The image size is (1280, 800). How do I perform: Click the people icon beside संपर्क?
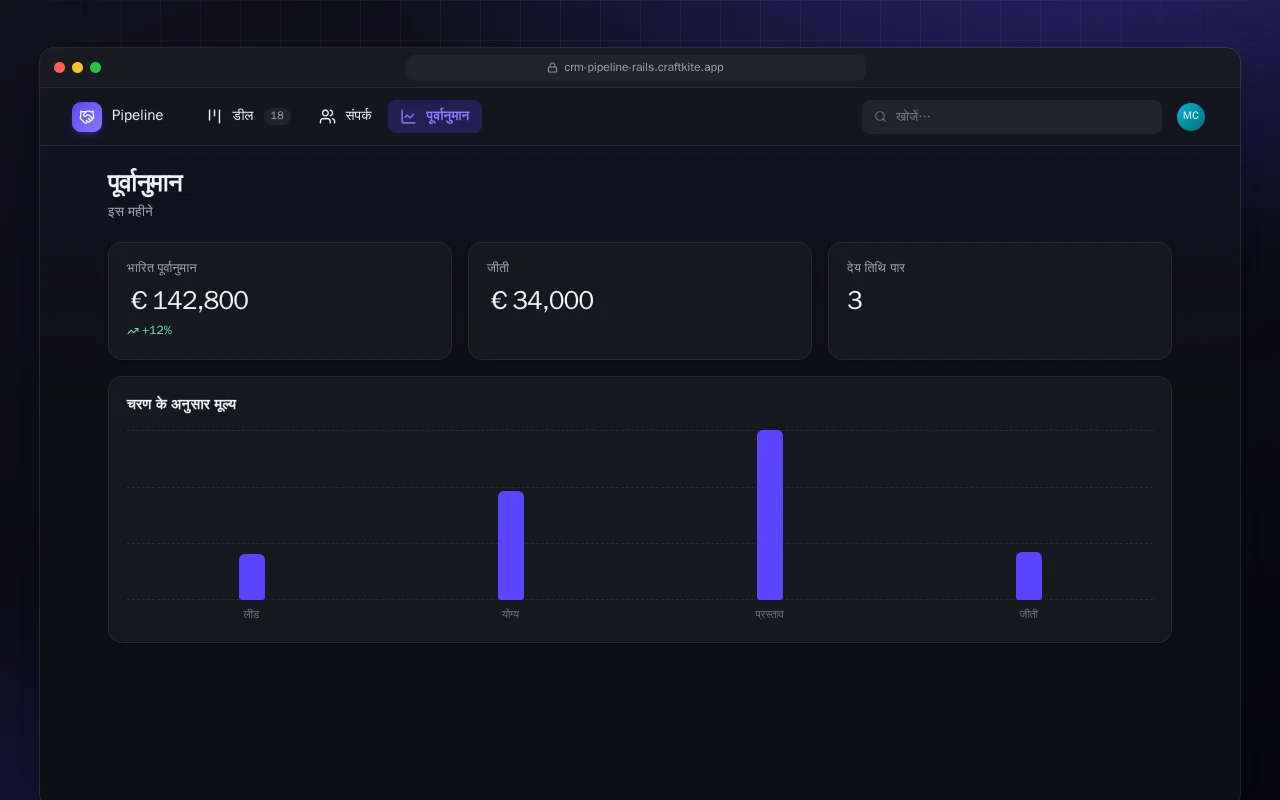click(x=327, y=116)
